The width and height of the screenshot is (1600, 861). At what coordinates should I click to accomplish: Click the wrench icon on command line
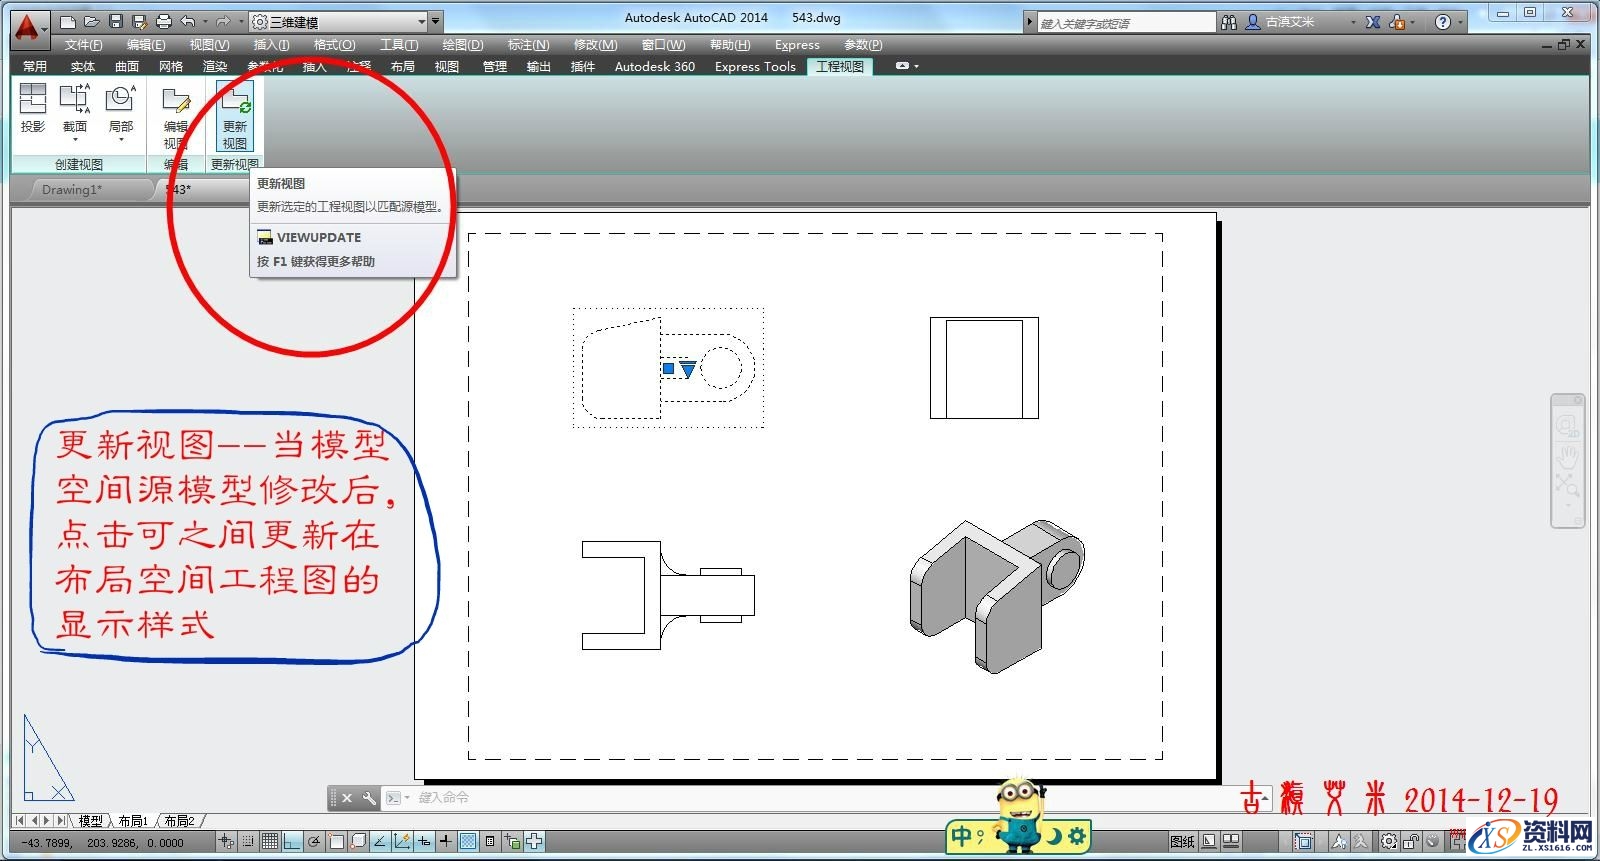click(369, 798)
